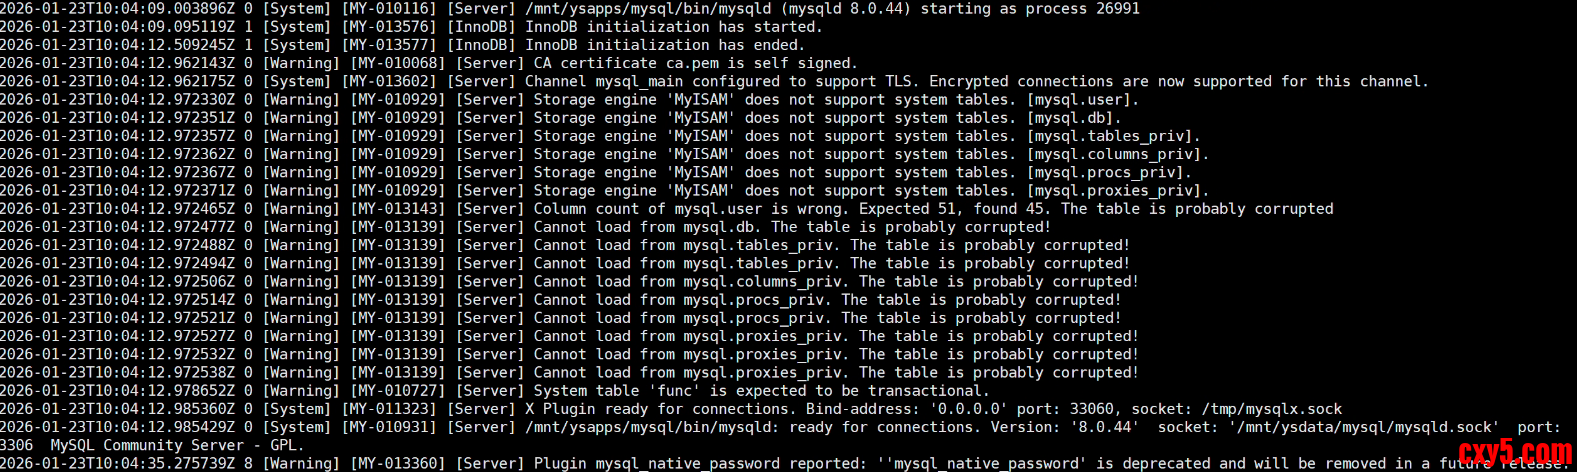Click the cxy5.com watermark link
Image resolution: width=1577 pixels, height=472 pixels.
pyautogui.click(x=1515, y=454)
